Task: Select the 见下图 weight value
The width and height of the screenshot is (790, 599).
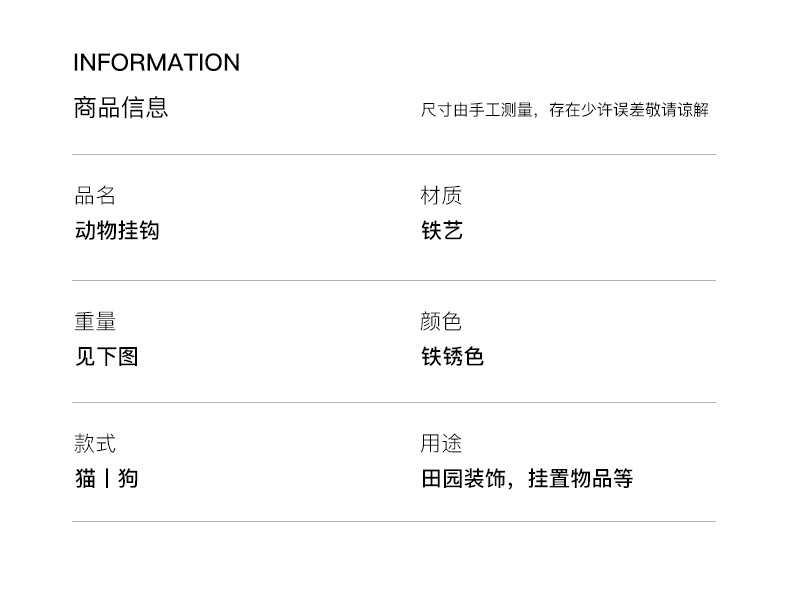Action: (106, 357)
